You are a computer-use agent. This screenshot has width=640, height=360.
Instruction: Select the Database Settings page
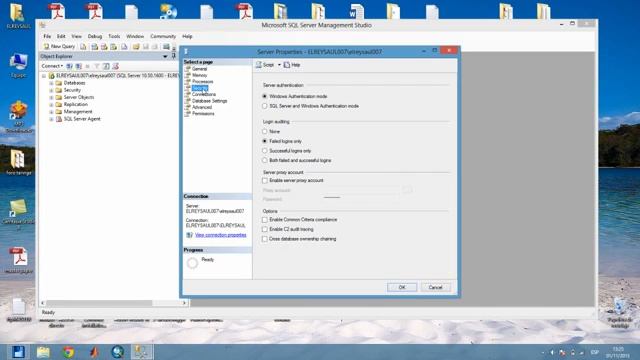[209, 101]
